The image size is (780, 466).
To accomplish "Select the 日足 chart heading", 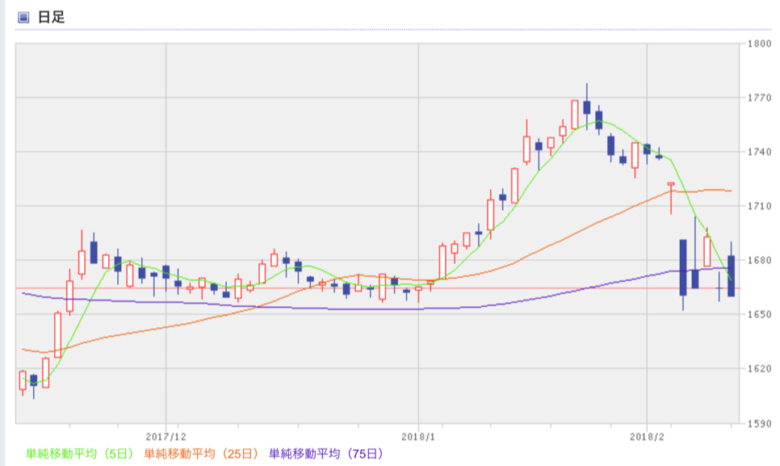I will click(51, 17).
